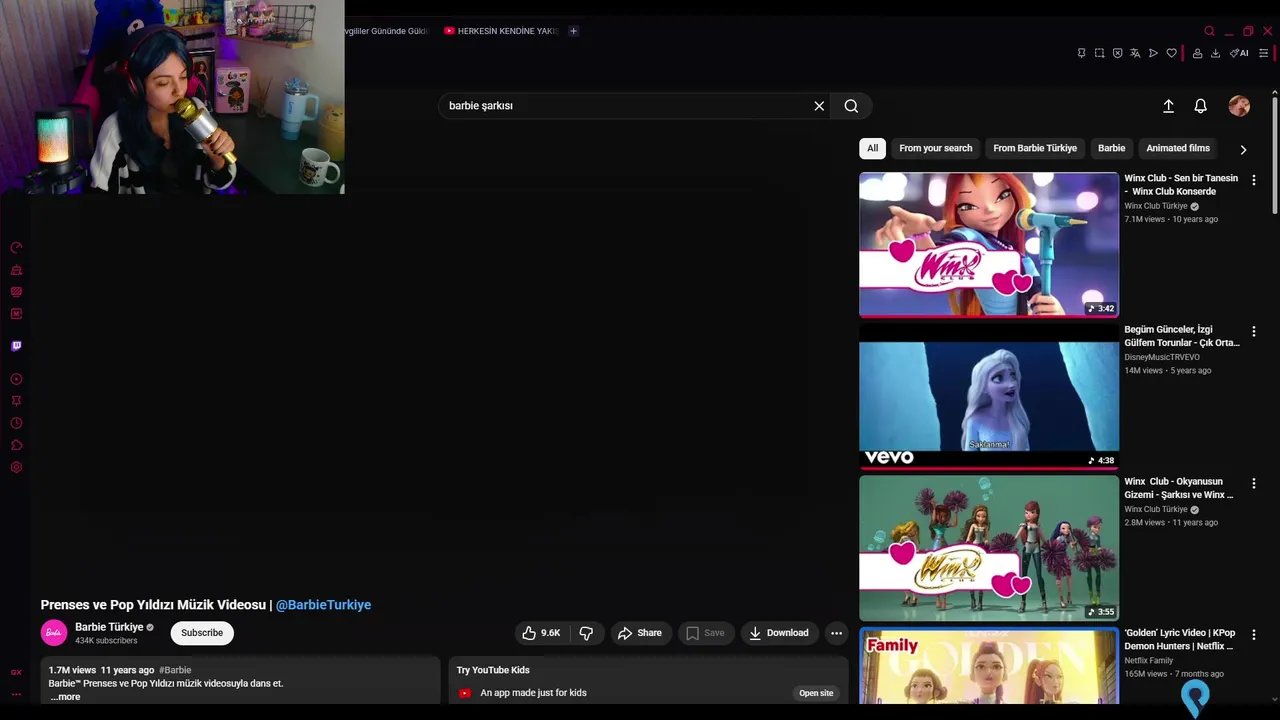Open GX Corner at the sidebar bottom
This screenshot has width=1280, height=720.
point(16,672)
